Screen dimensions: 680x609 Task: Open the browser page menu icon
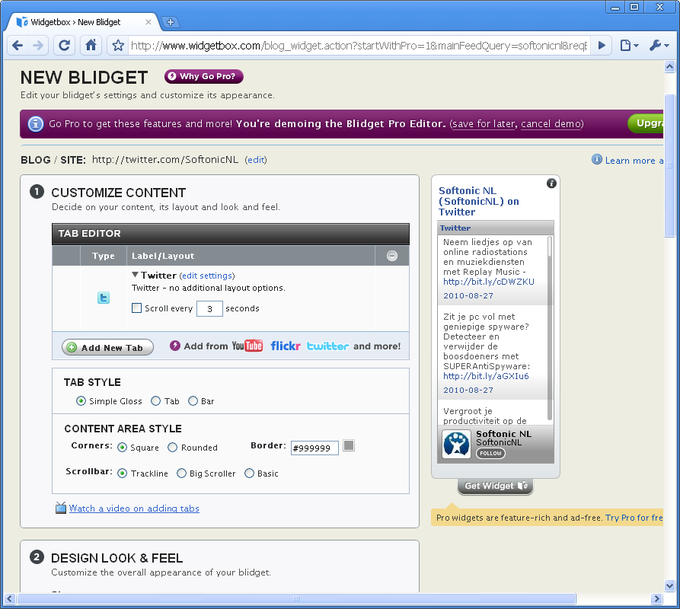(629, 45)
